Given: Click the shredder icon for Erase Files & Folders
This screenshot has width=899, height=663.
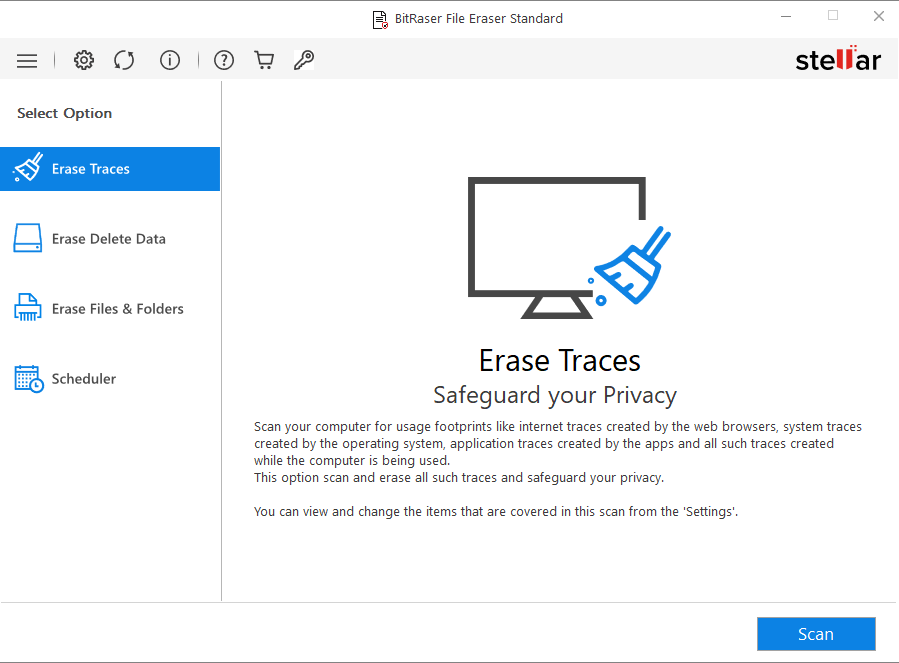Looking at the screenshot, I should point(28,307).
